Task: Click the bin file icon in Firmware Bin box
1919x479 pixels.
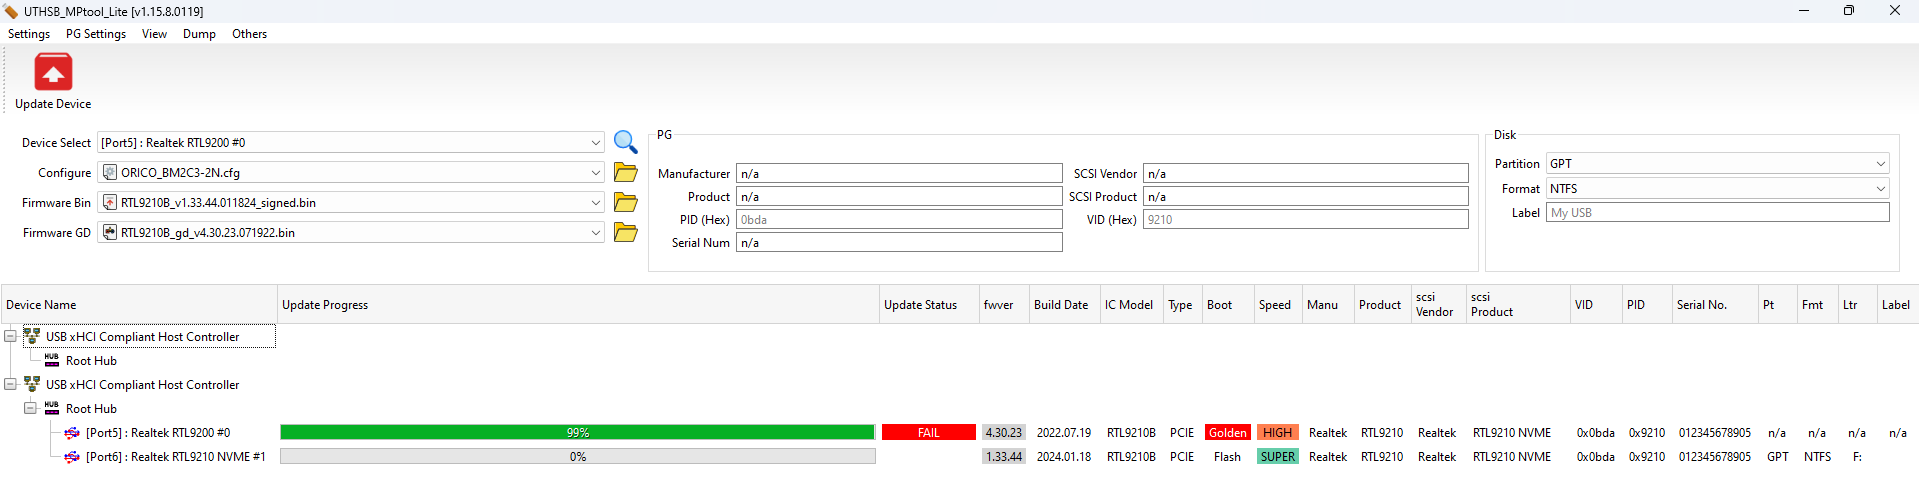Action: tap(110, 202)
